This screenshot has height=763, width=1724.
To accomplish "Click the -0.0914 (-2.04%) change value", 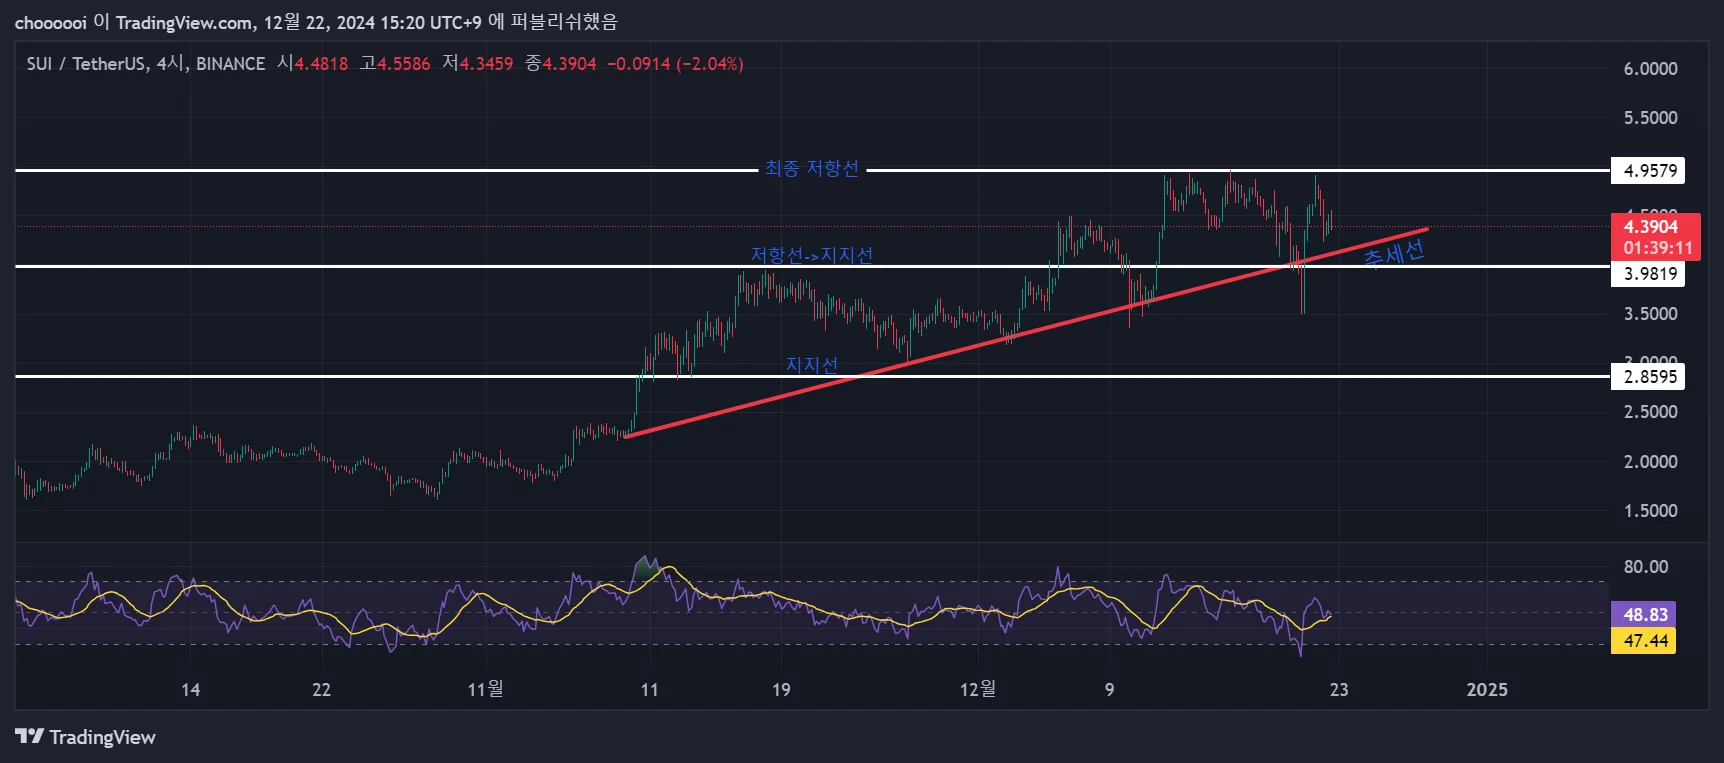I will tap(675, 64).
